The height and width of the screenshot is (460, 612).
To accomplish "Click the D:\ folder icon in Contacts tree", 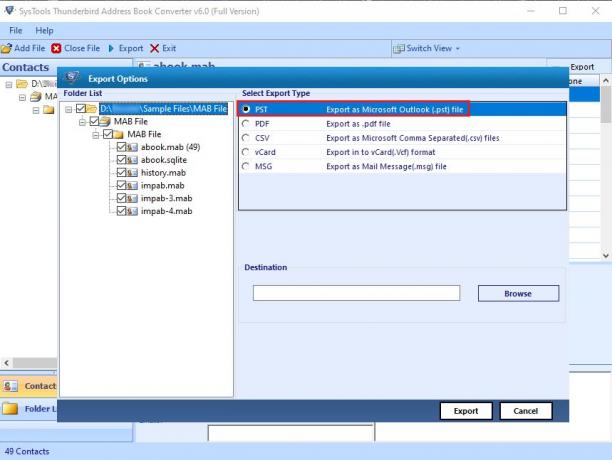I will (22, 84).
